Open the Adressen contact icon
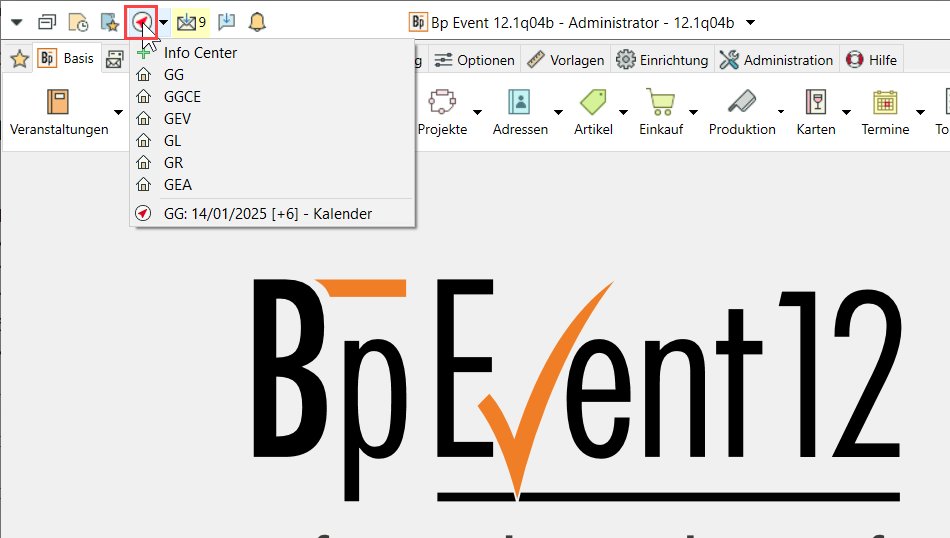Viewport: 950px width, 538px height. point(519,103)
